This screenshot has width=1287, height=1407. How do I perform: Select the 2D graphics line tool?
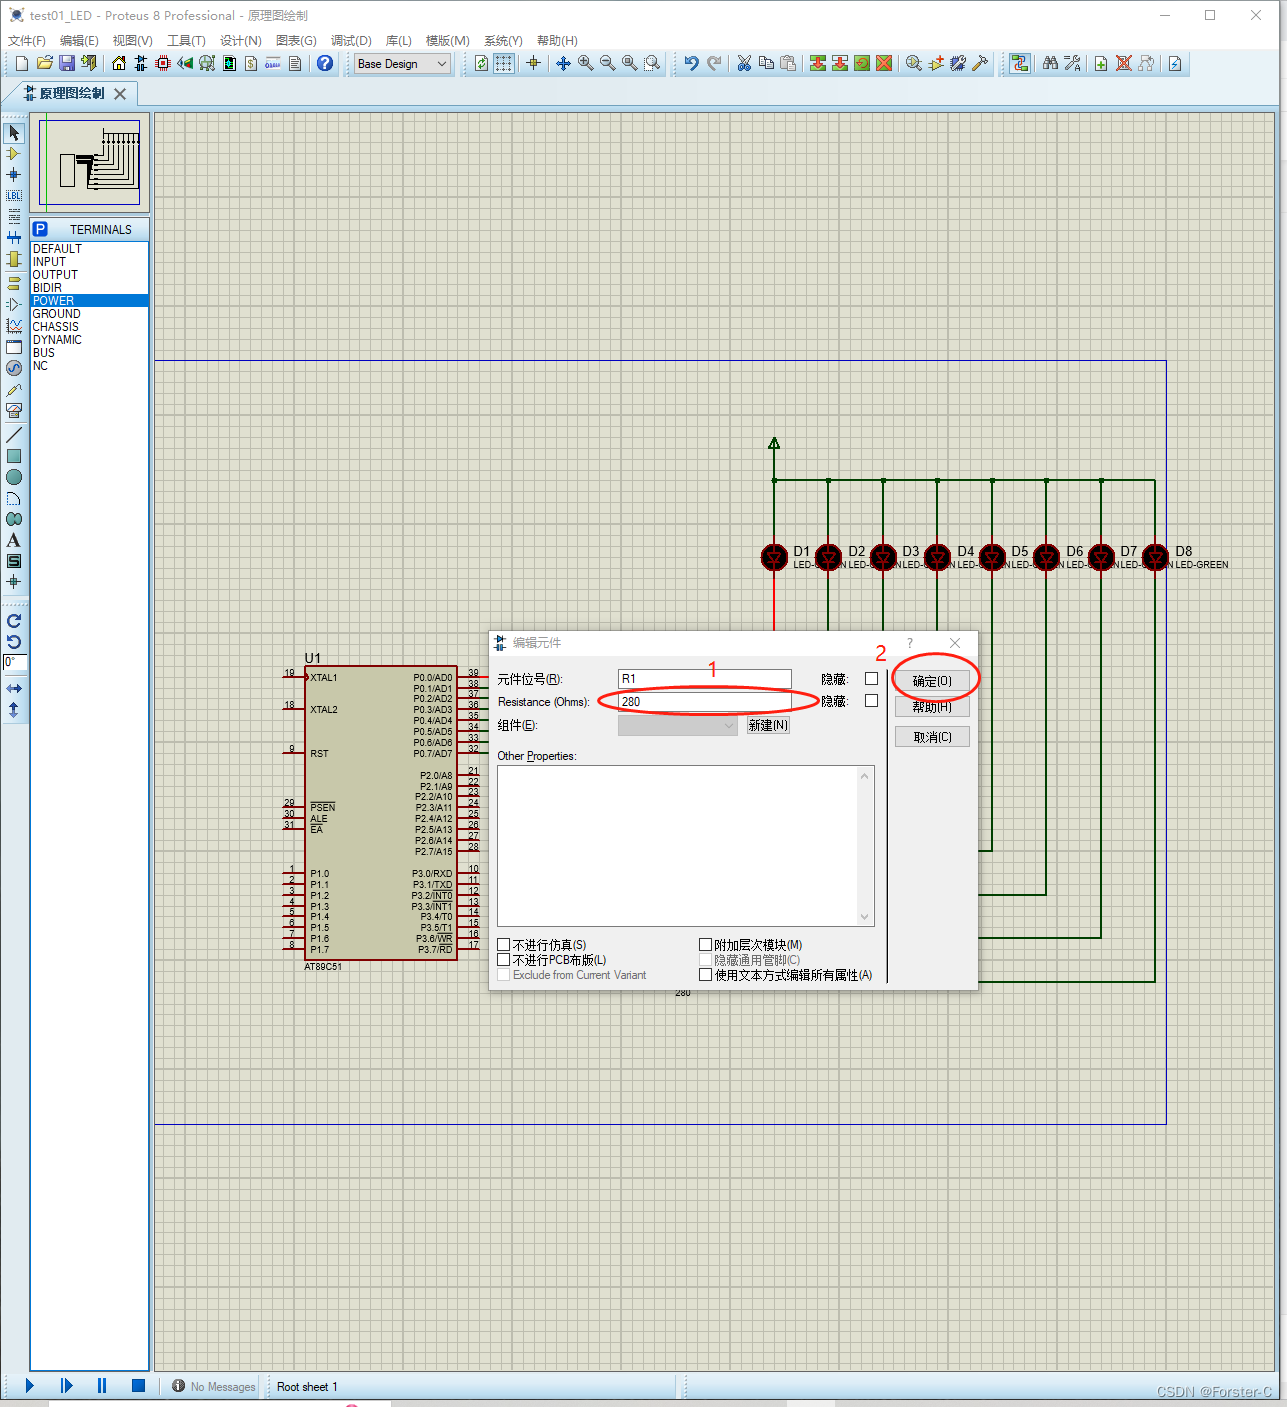click(14, 435)
